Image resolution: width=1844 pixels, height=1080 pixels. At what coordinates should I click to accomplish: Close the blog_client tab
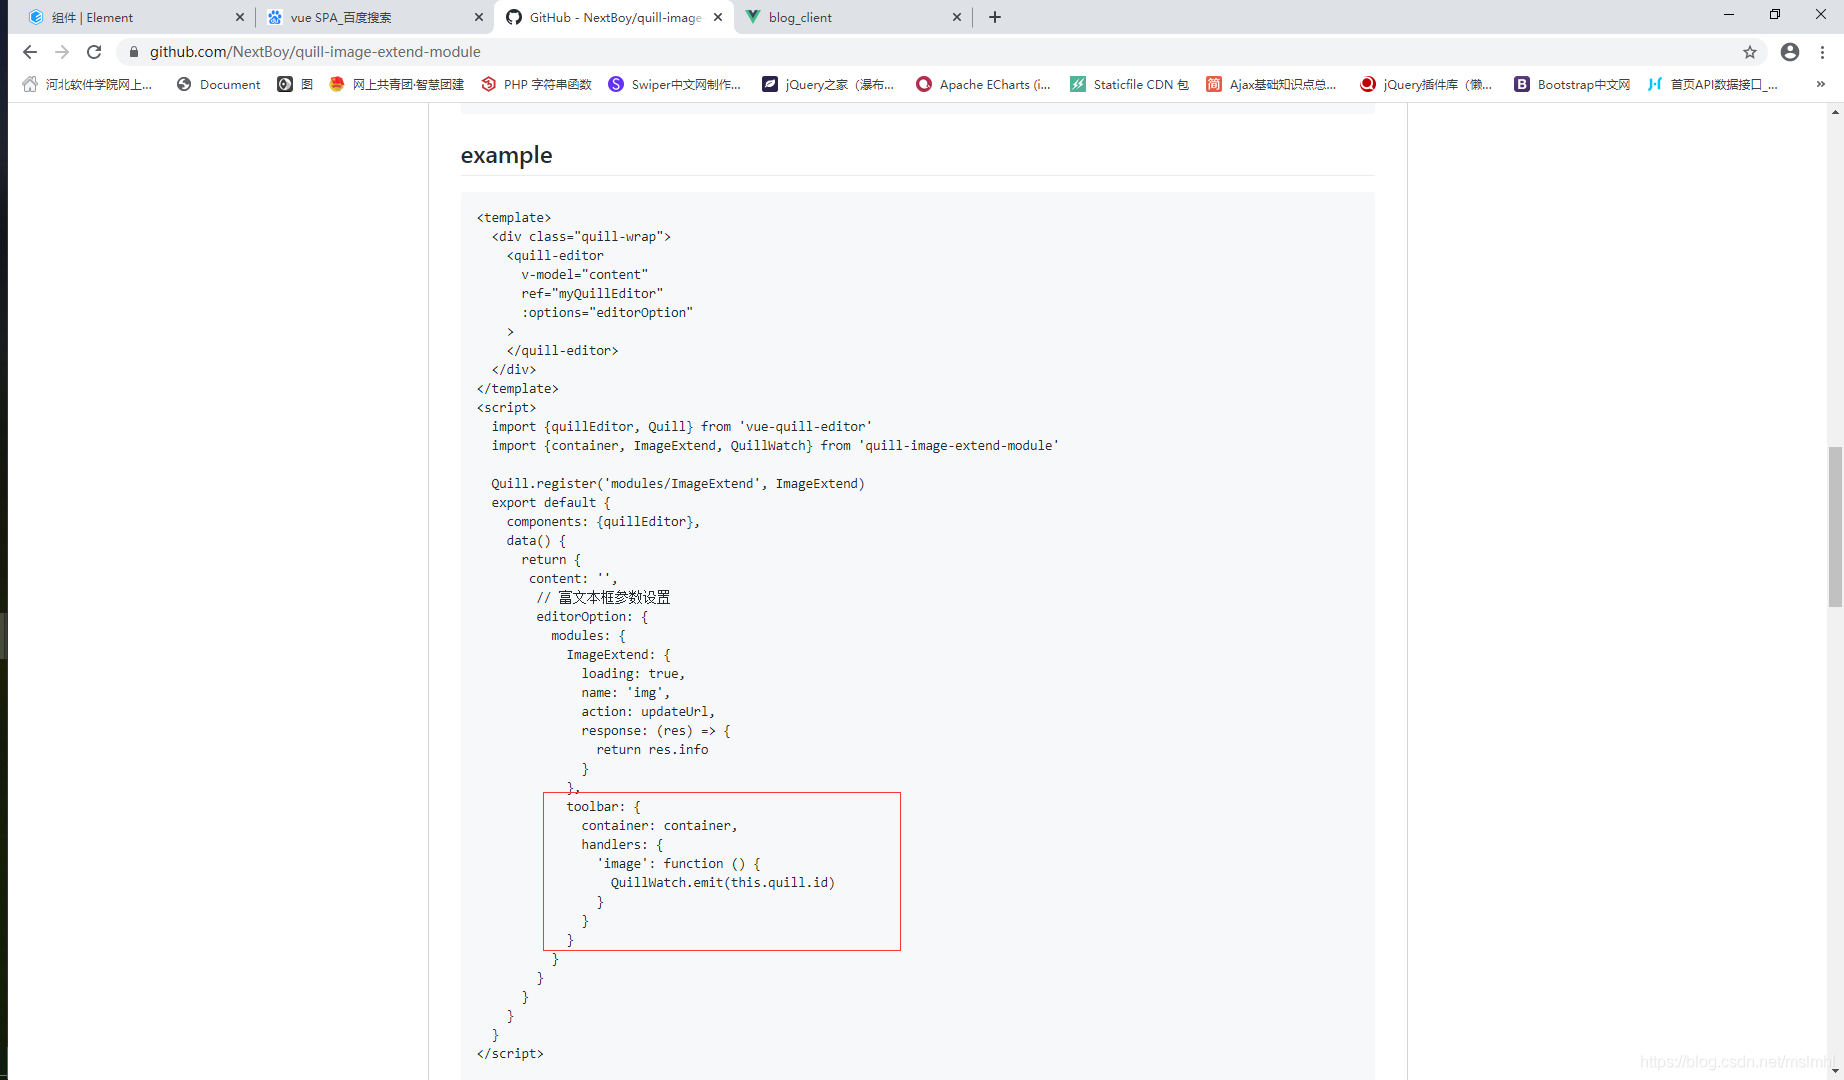pos(957,17)
